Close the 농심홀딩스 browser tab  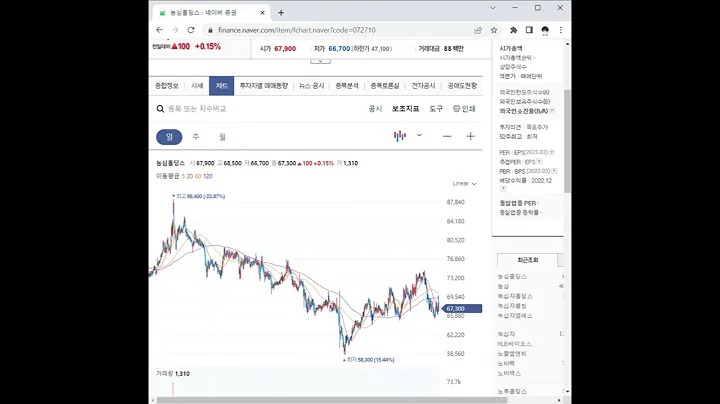tap(262, 13)
